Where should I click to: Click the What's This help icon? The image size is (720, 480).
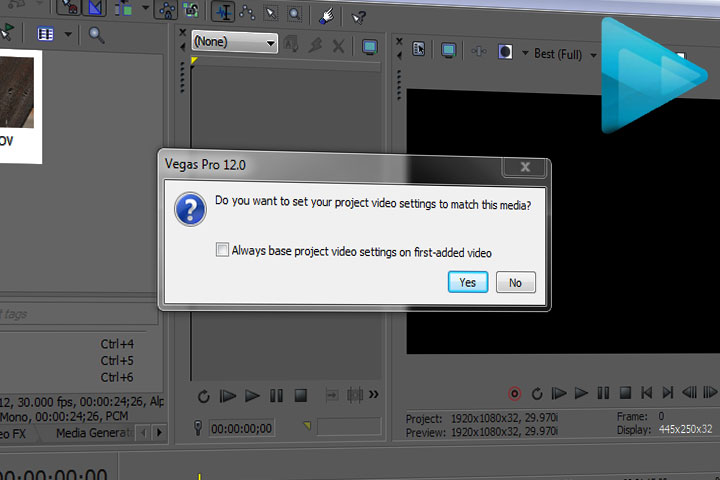click(x=358, y=18)
